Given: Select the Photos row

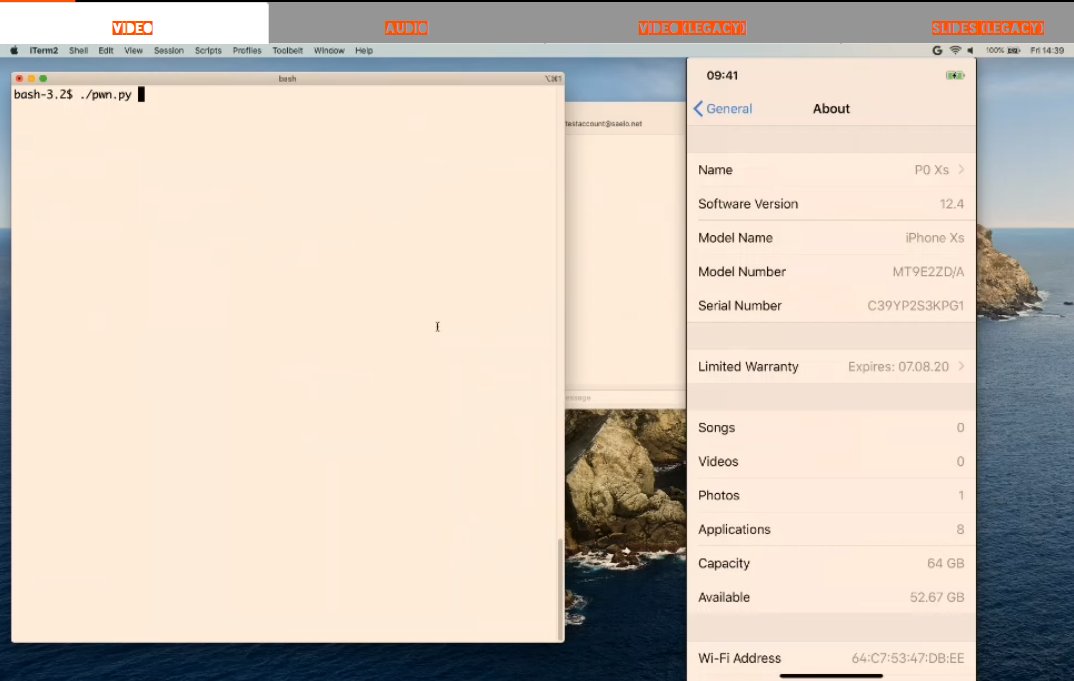Looking at the screenshot, I should pos(831,495).
